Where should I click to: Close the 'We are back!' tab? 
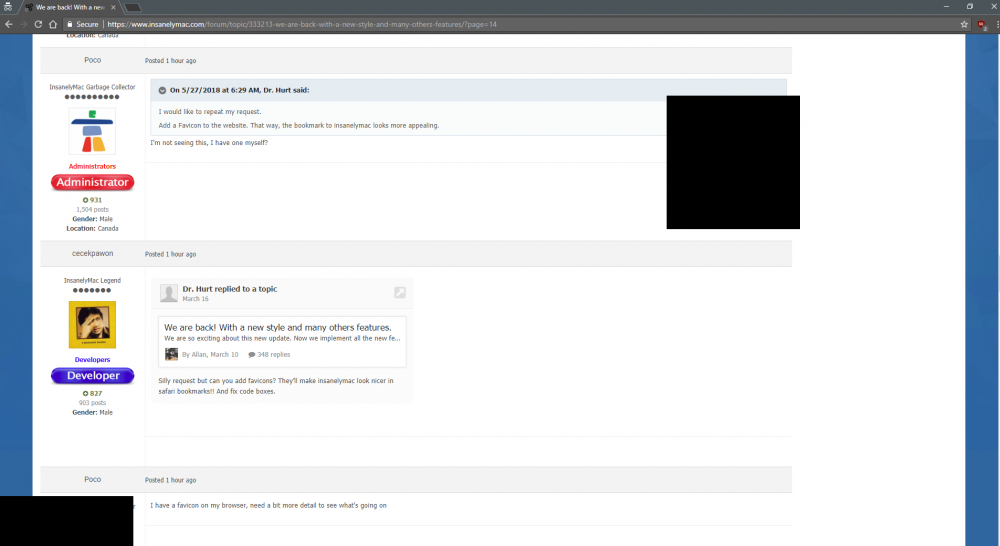[x=113, y=8]
